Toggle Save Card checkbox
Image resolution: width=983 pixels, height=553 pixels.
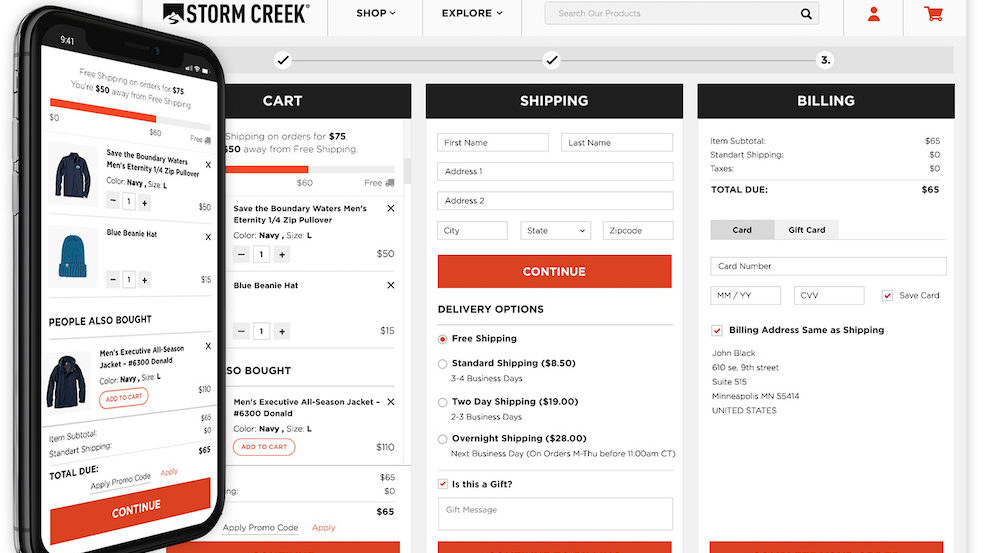(887, 295)
